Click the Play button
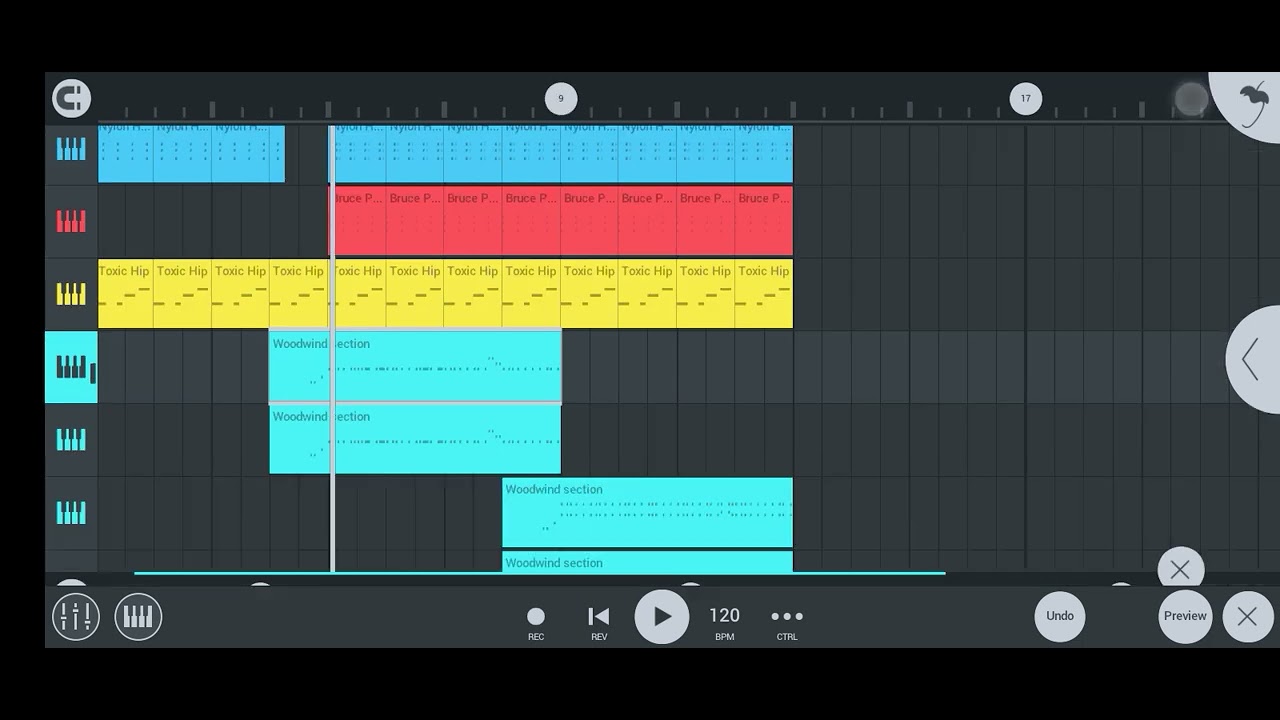The width and height of the screenshot is (1280, 720). point(662,616)
